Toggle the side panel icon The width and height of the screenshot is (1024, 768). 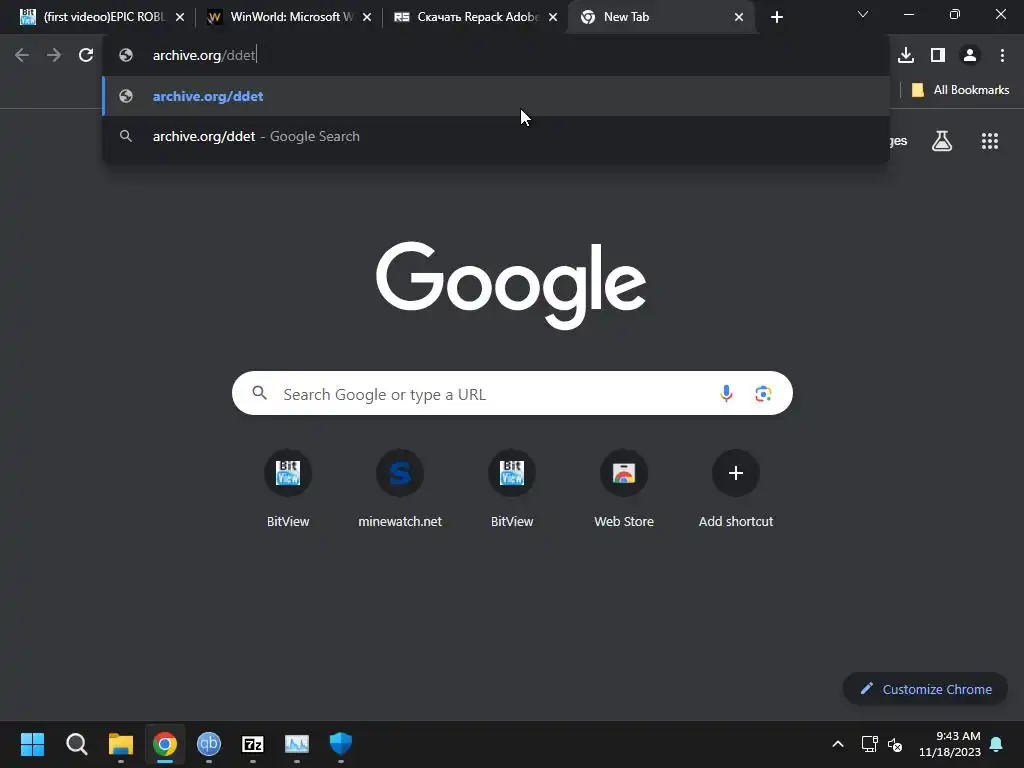coord(938,56)
